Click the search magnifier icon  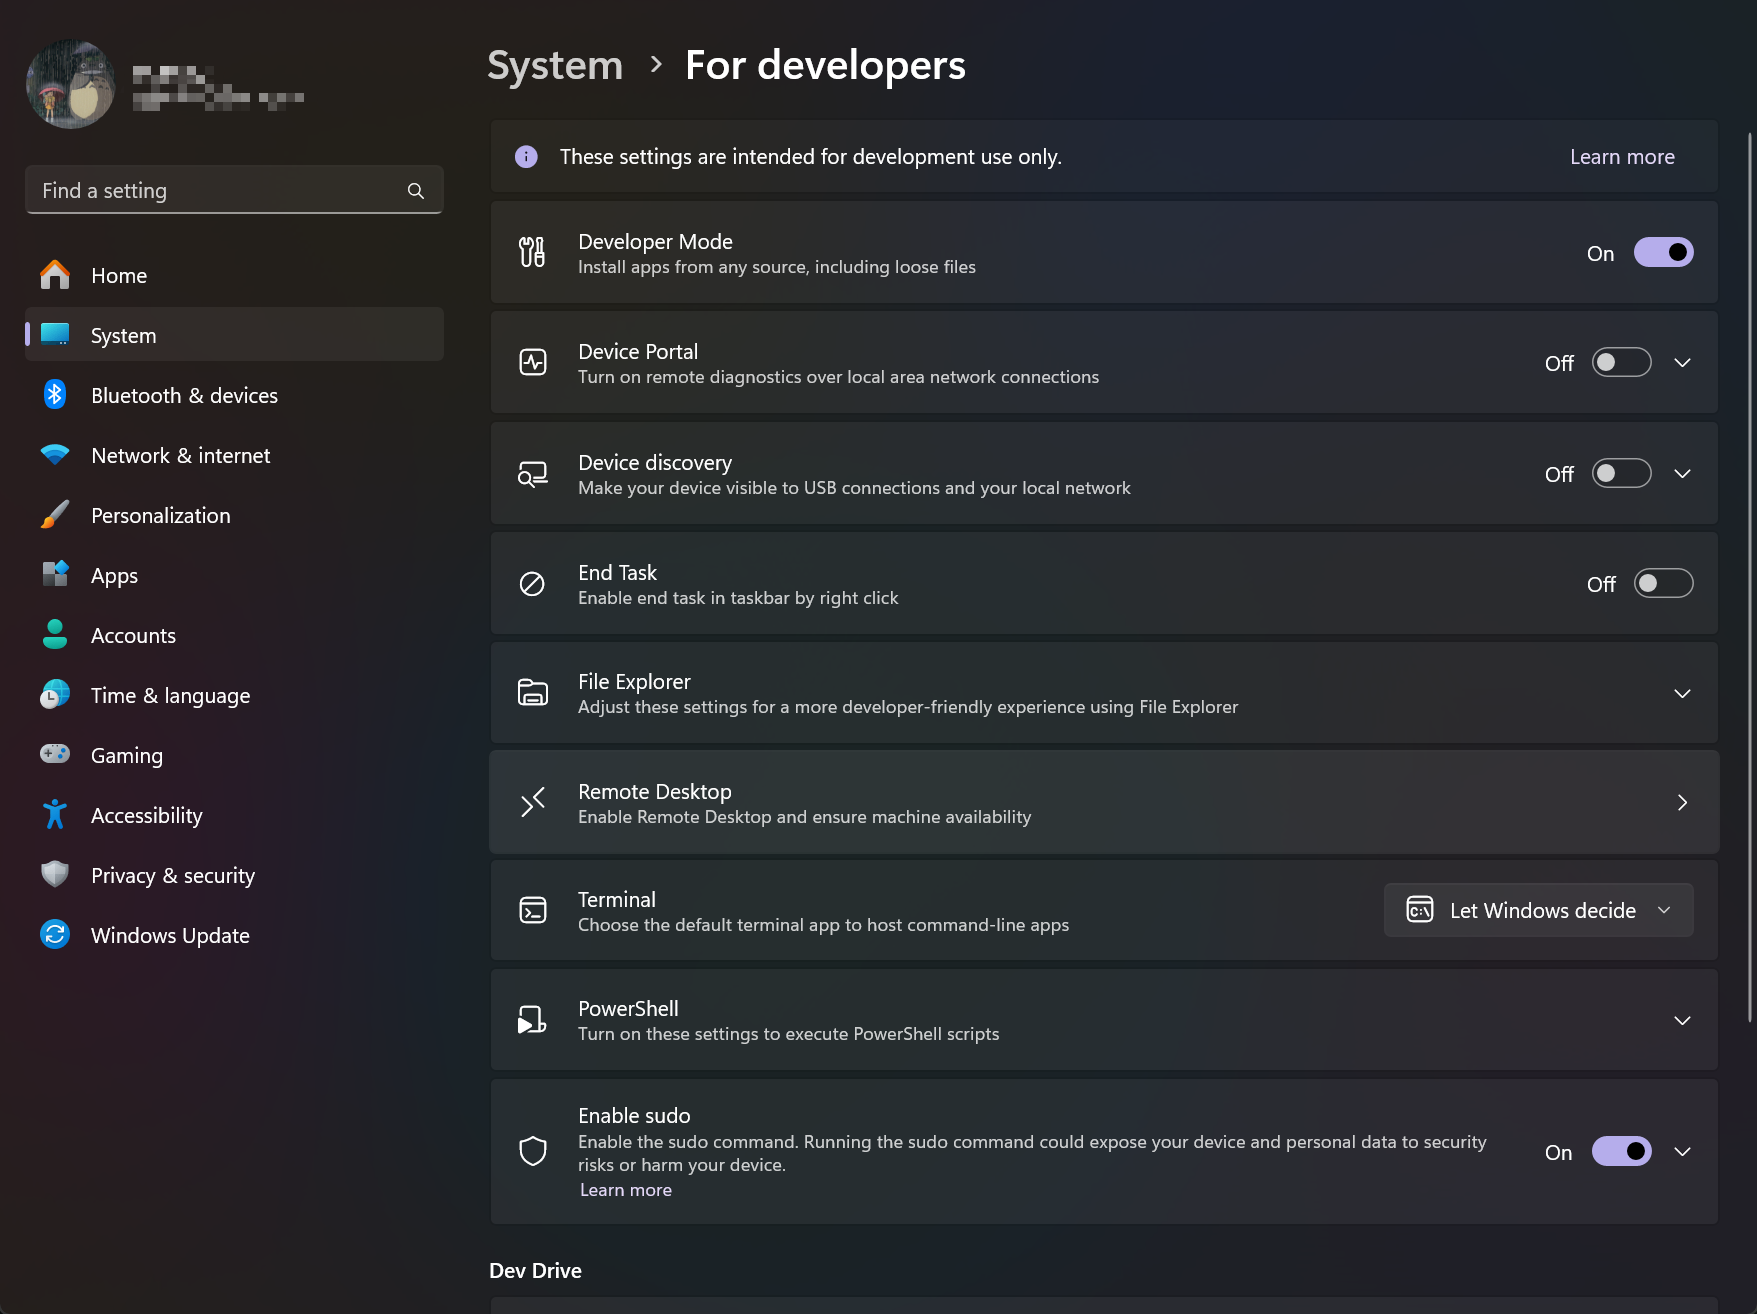coord(416,191)
